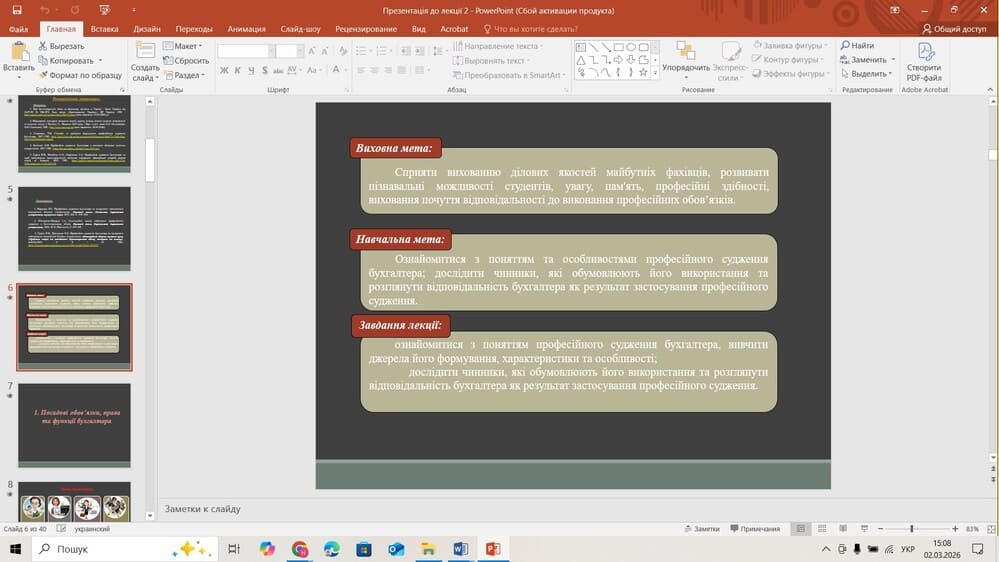The height and width of the screenshot is (562, 999).
Task: Click the Вырезать (Cut) scissors icon
Action: 44,46
